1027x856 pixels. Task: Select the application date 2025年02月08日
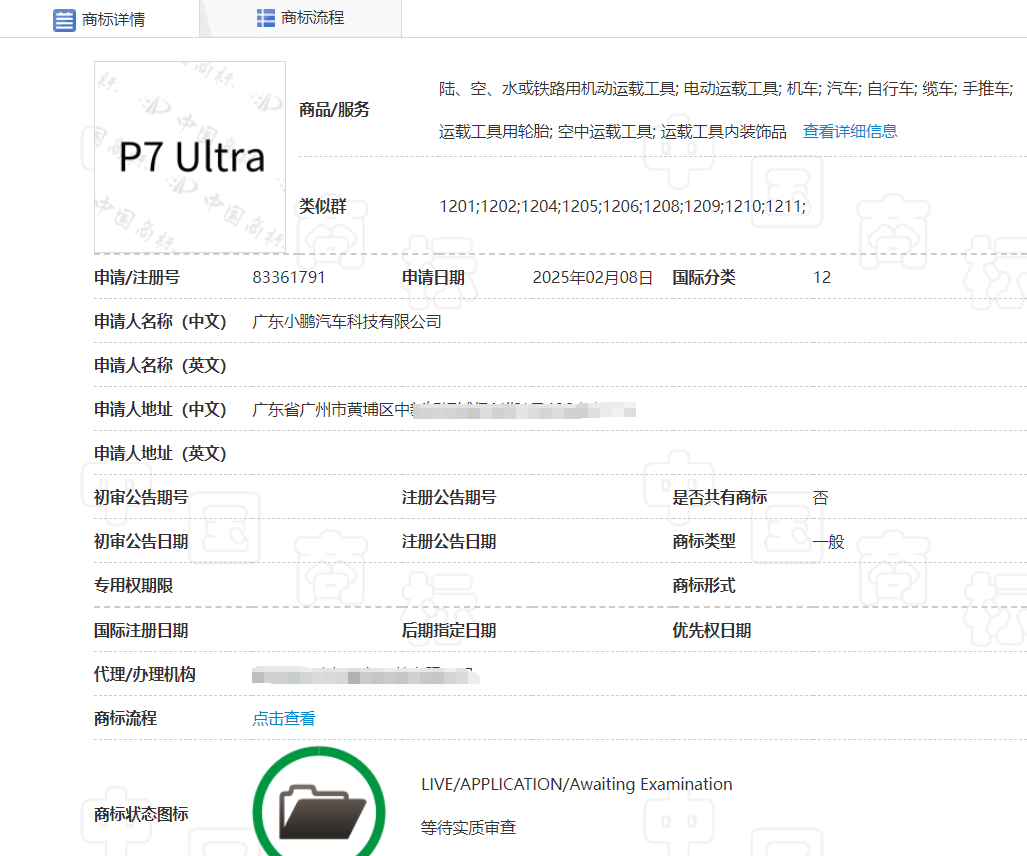tap(592, 278)
